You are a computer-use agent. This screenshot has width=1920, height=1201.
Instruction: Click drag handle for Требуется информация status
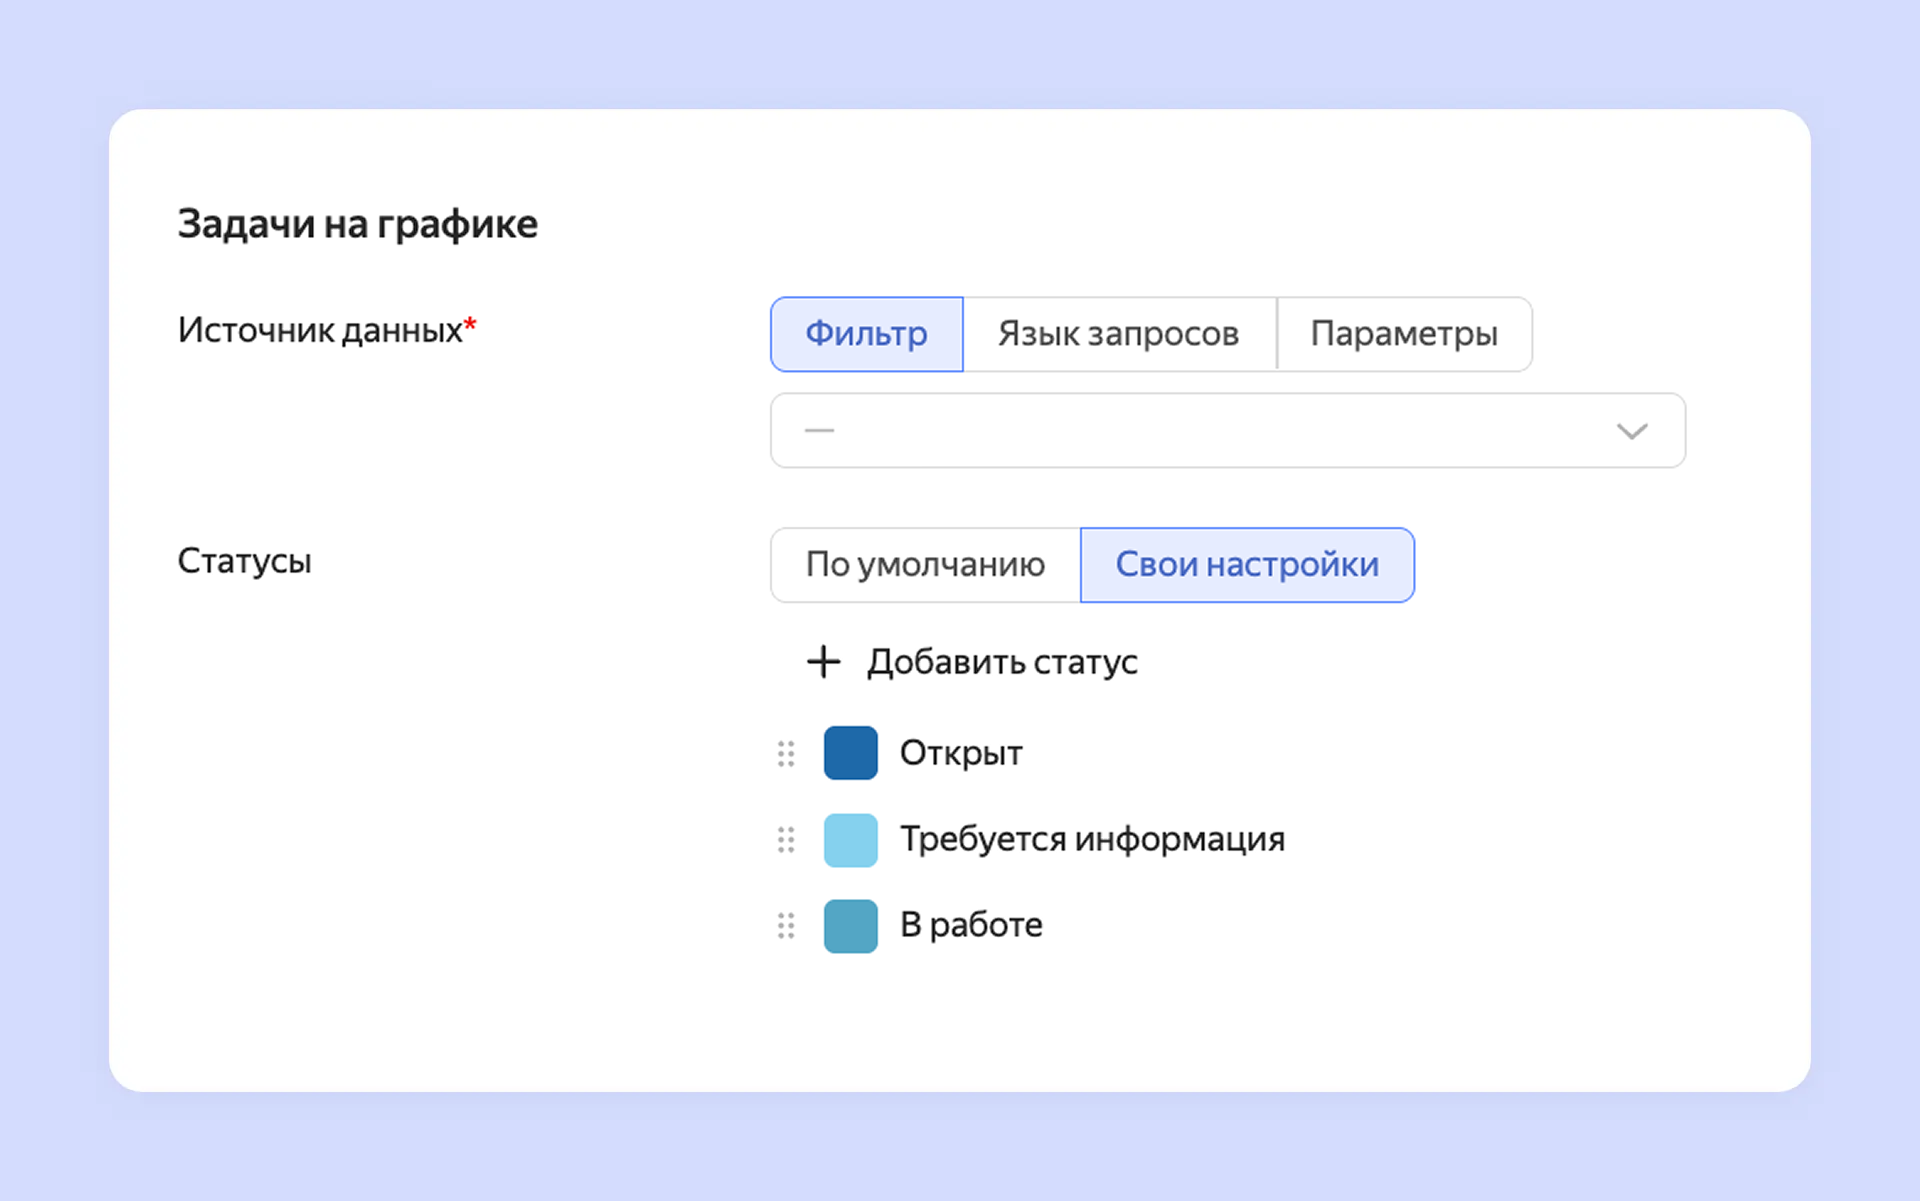click(786, 840)
